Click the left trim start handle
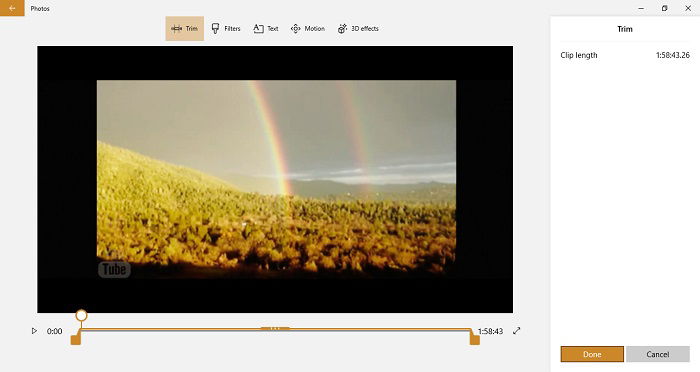The height and width of the screenshot is (372, 700). pos(76,340)
